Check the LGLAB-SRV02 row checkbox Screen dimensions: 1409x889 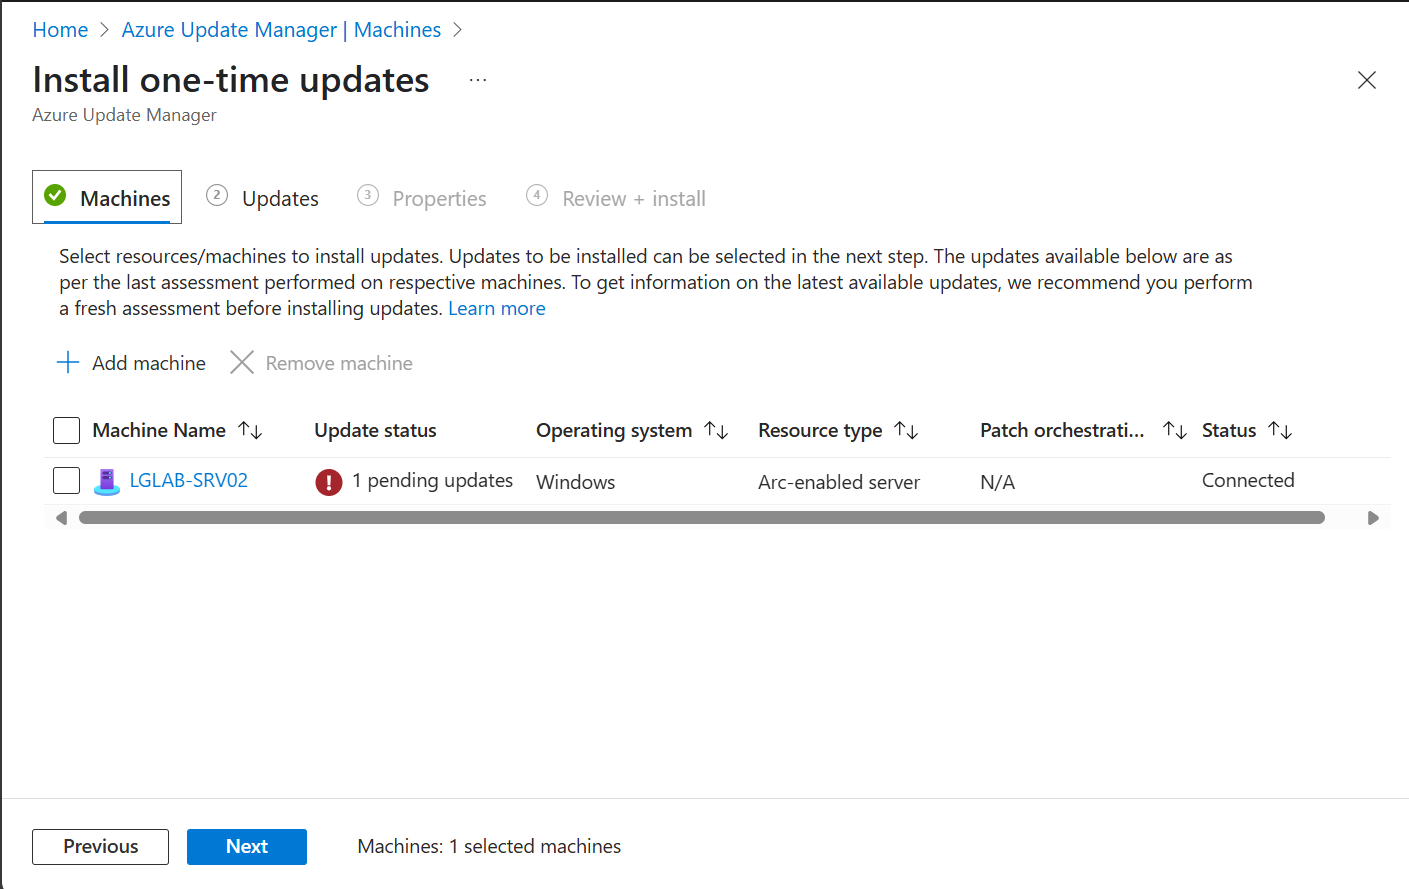tap(66, 480)
